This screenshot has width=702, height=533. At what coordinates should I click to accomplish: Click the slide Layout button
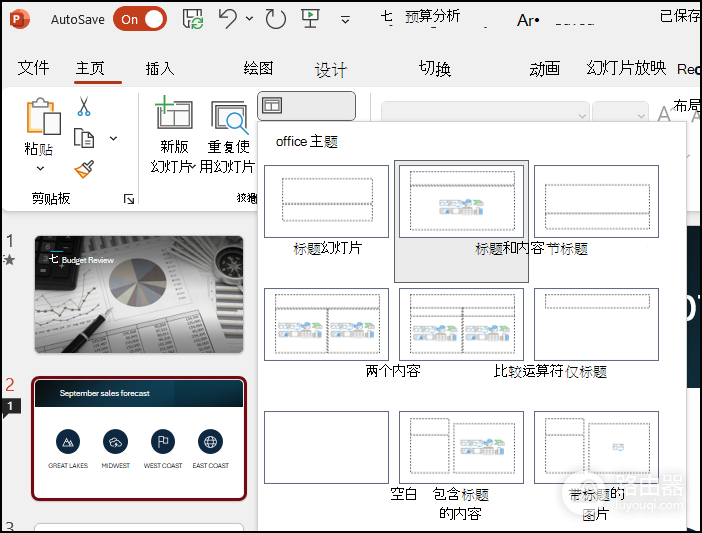click(x=306, y=106)
